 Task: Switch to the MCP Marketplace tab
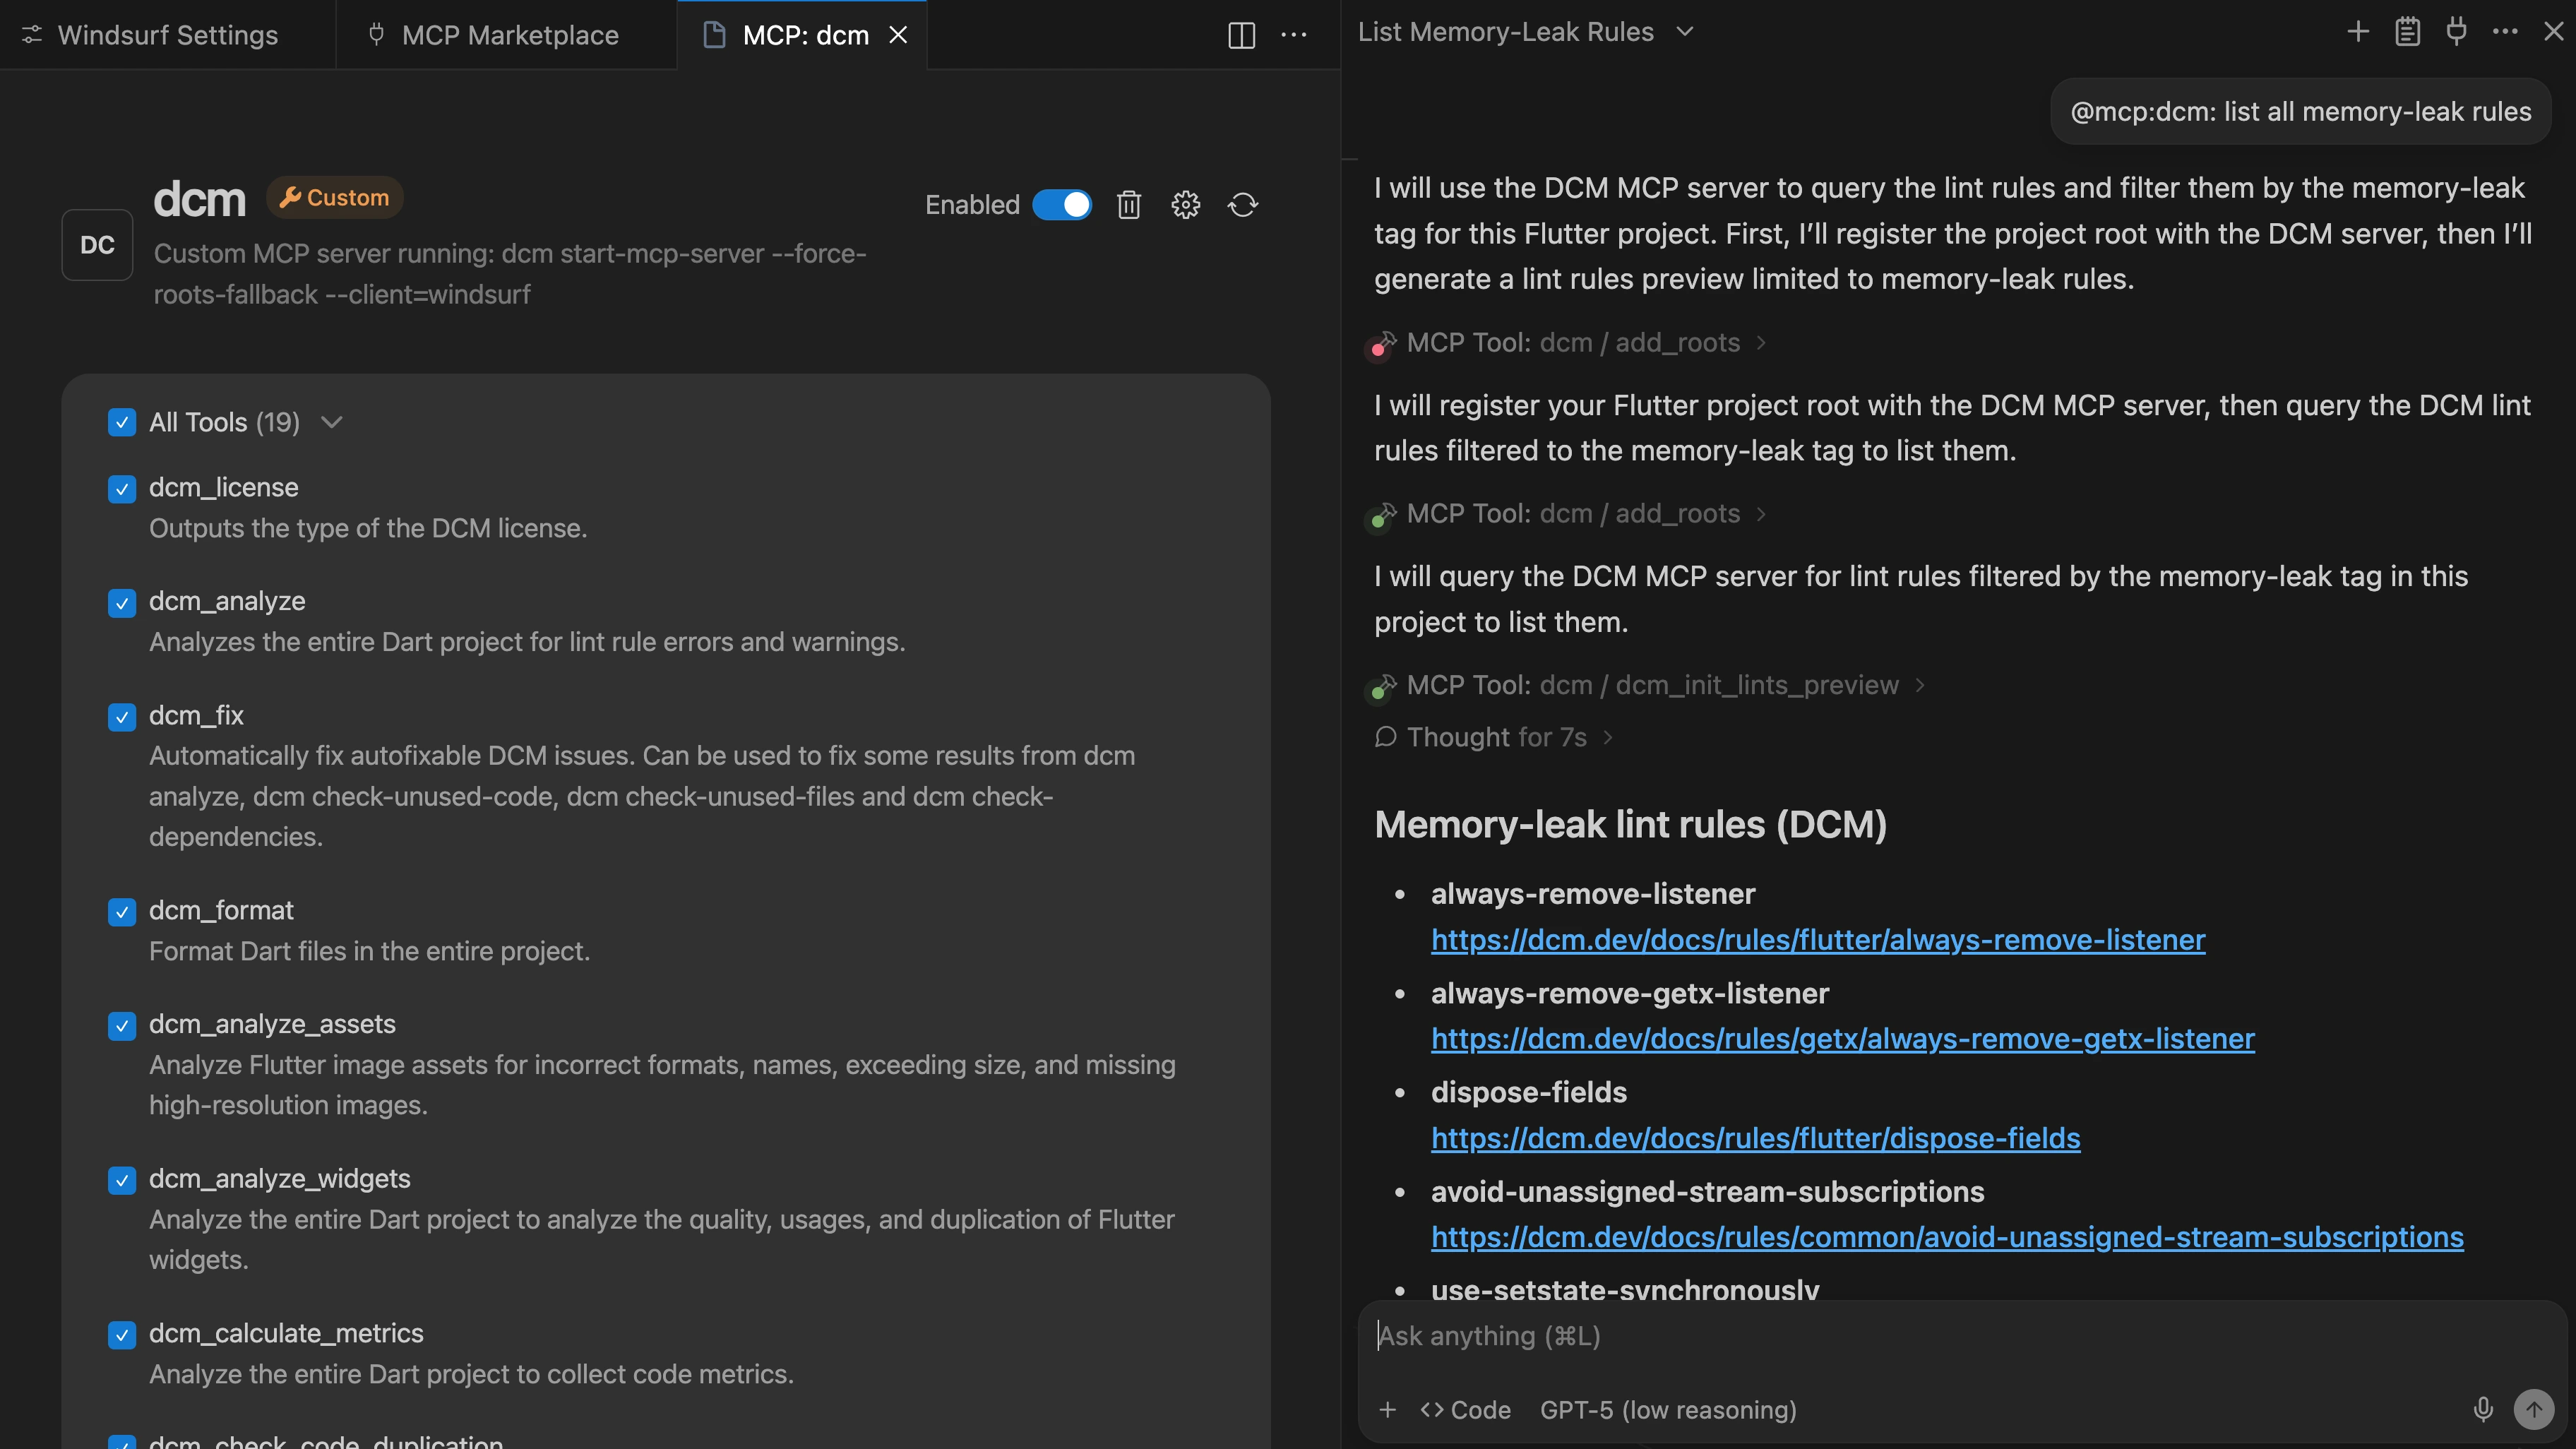click(x=508, y=35)
